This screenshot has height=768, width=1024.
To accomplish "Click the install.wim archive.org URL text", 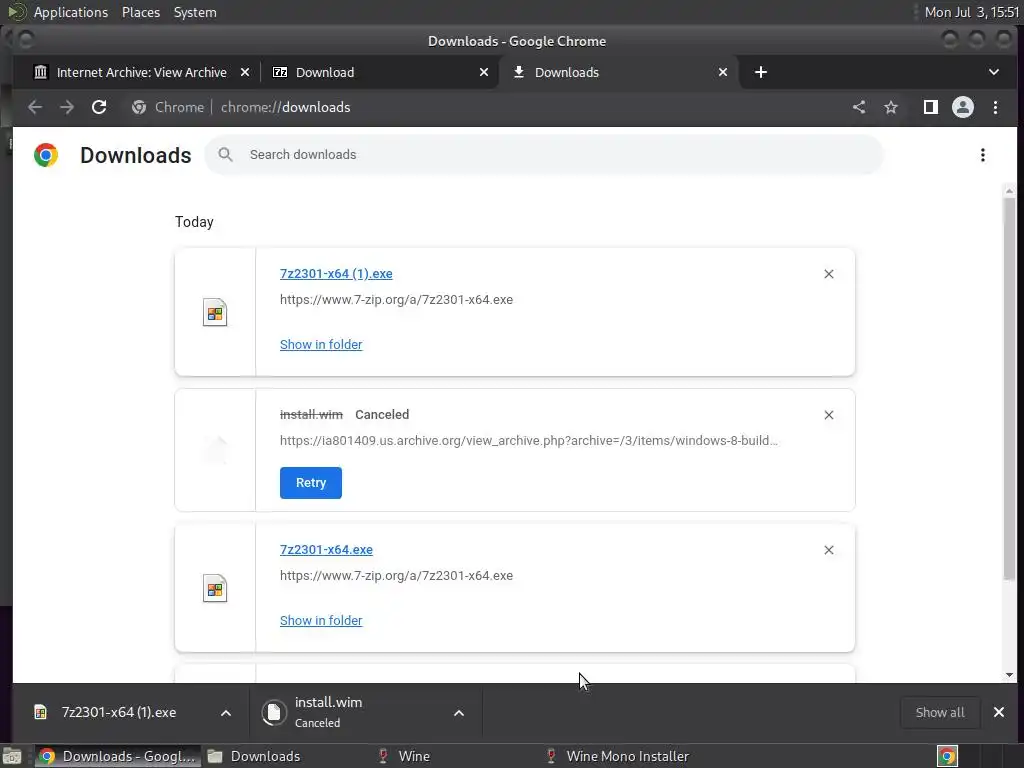I will pos(528,441).
